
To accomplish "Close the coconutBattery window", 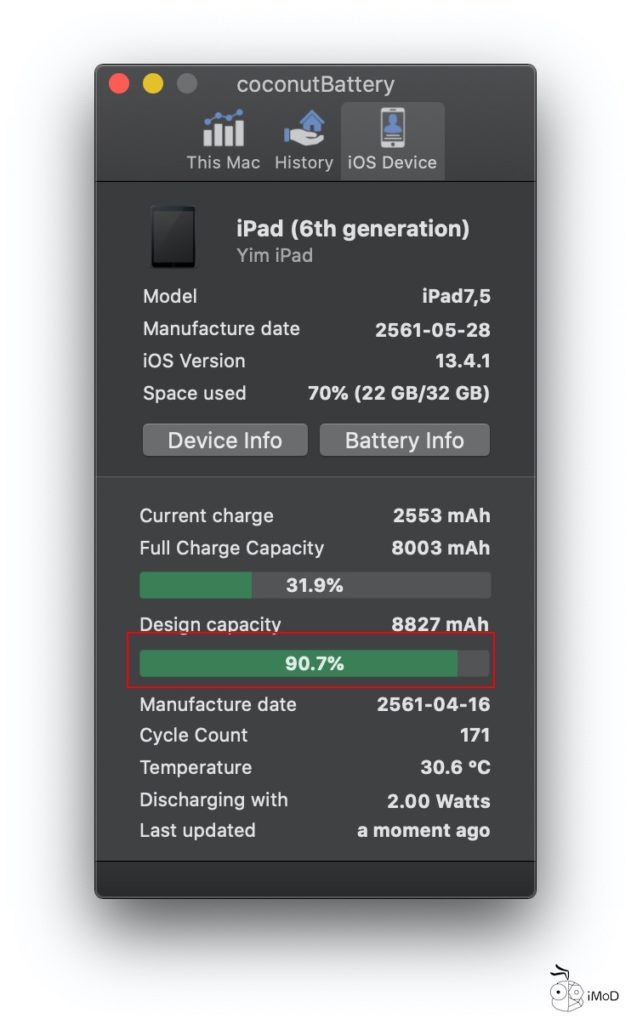I will click(x=119, y=84).
